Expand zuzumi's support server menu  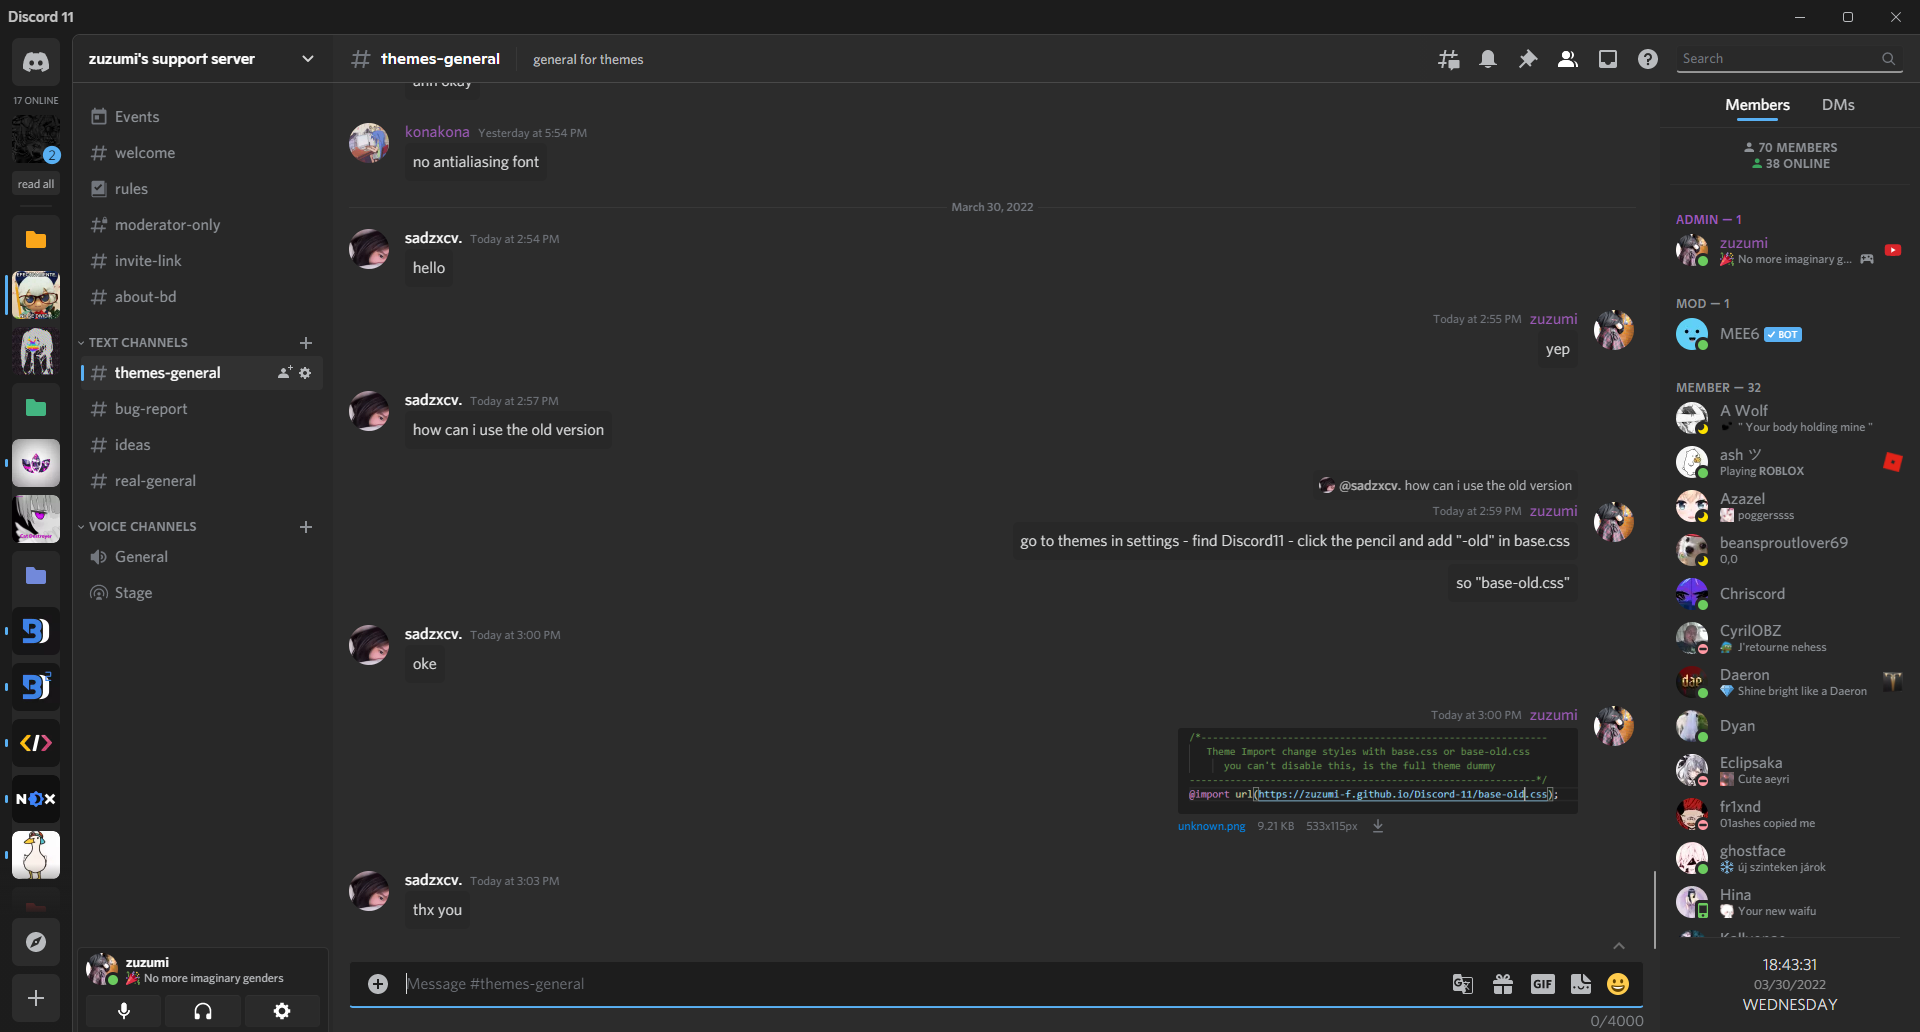pyautogui.click(x=200, y=59)
